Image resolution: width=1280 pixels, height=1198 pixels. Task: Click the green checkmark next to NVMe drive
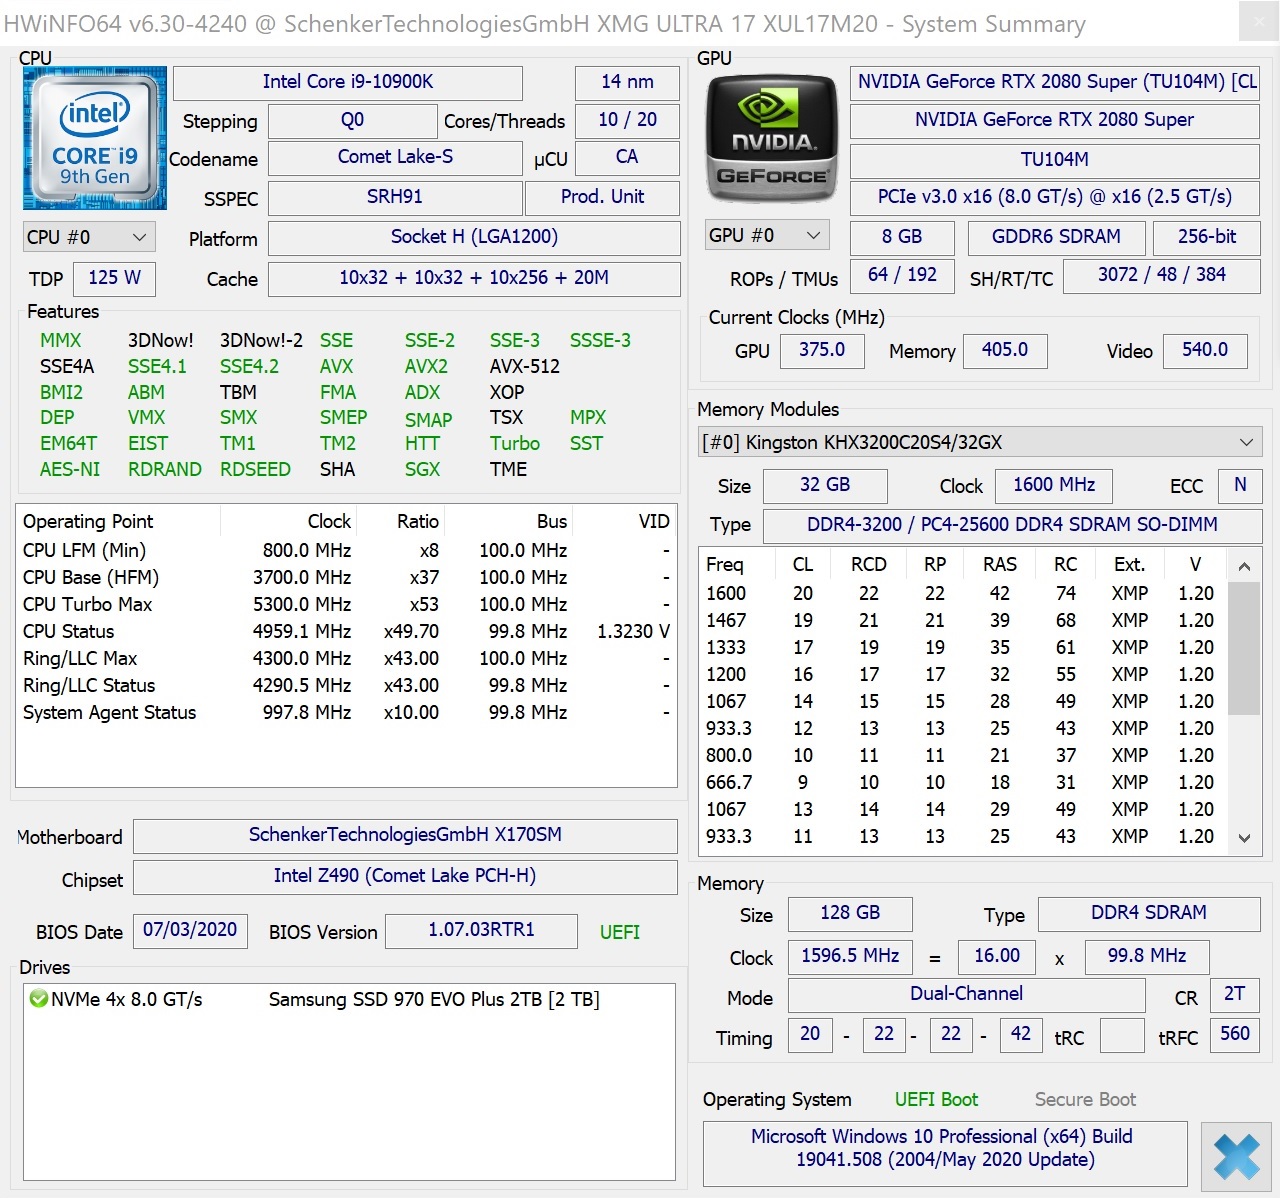click(39, 998)
